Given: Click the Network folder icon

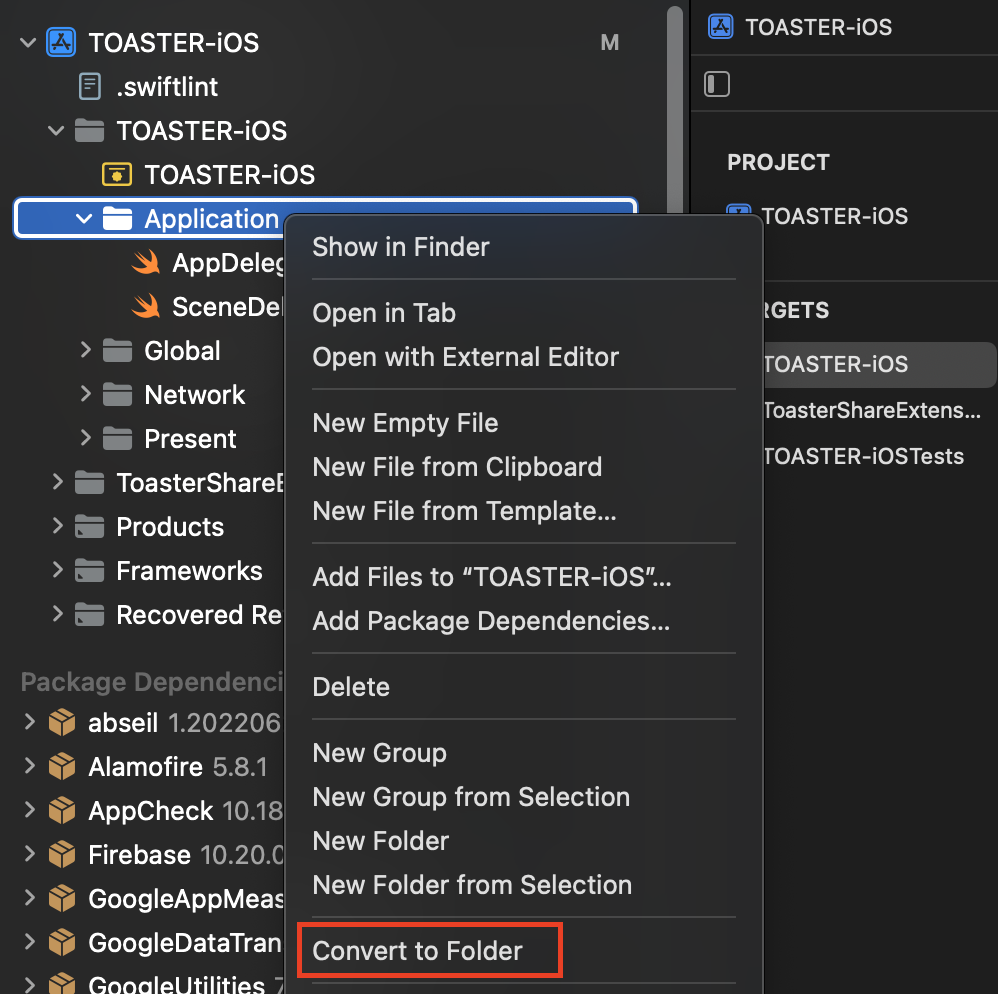Looking at the screenshot, I should point(117,395).
